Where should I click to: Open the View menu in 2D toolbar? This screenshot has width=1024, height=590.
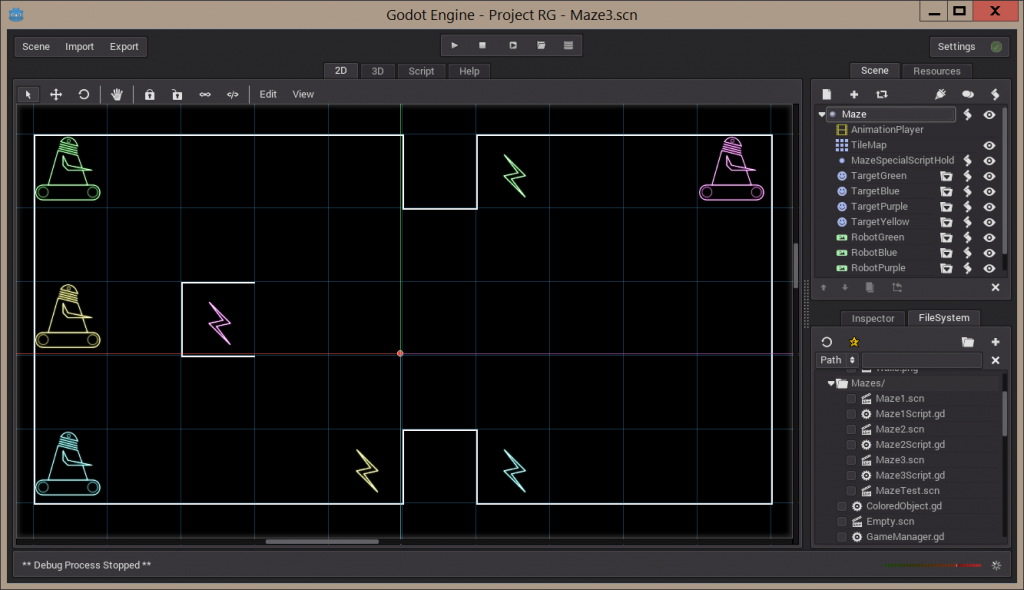[x=303, y=94]
